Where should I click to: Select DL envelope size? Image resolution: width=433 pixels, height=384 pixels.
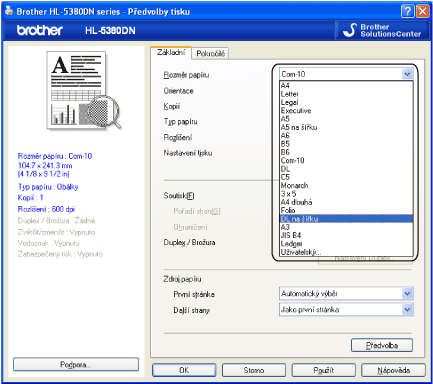(x=346, y=169)
